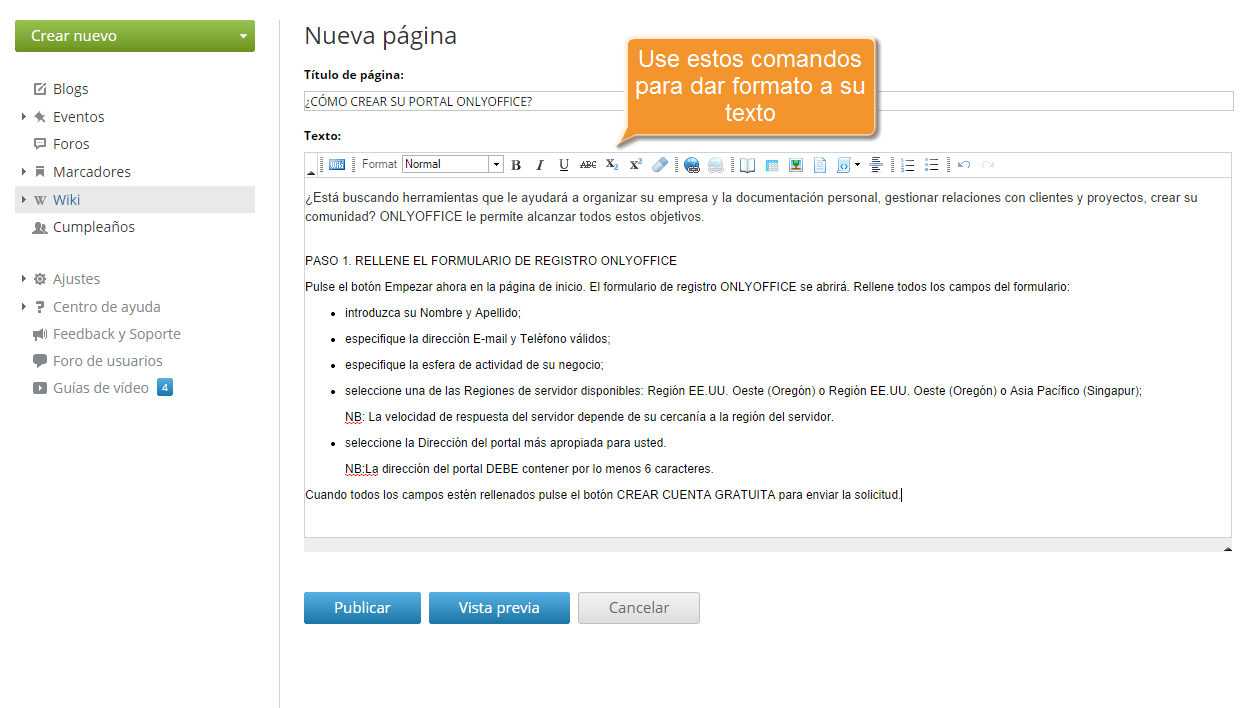Apply subscript formatting
This screenshot has height=708, width=1240.
pos(612,164)
